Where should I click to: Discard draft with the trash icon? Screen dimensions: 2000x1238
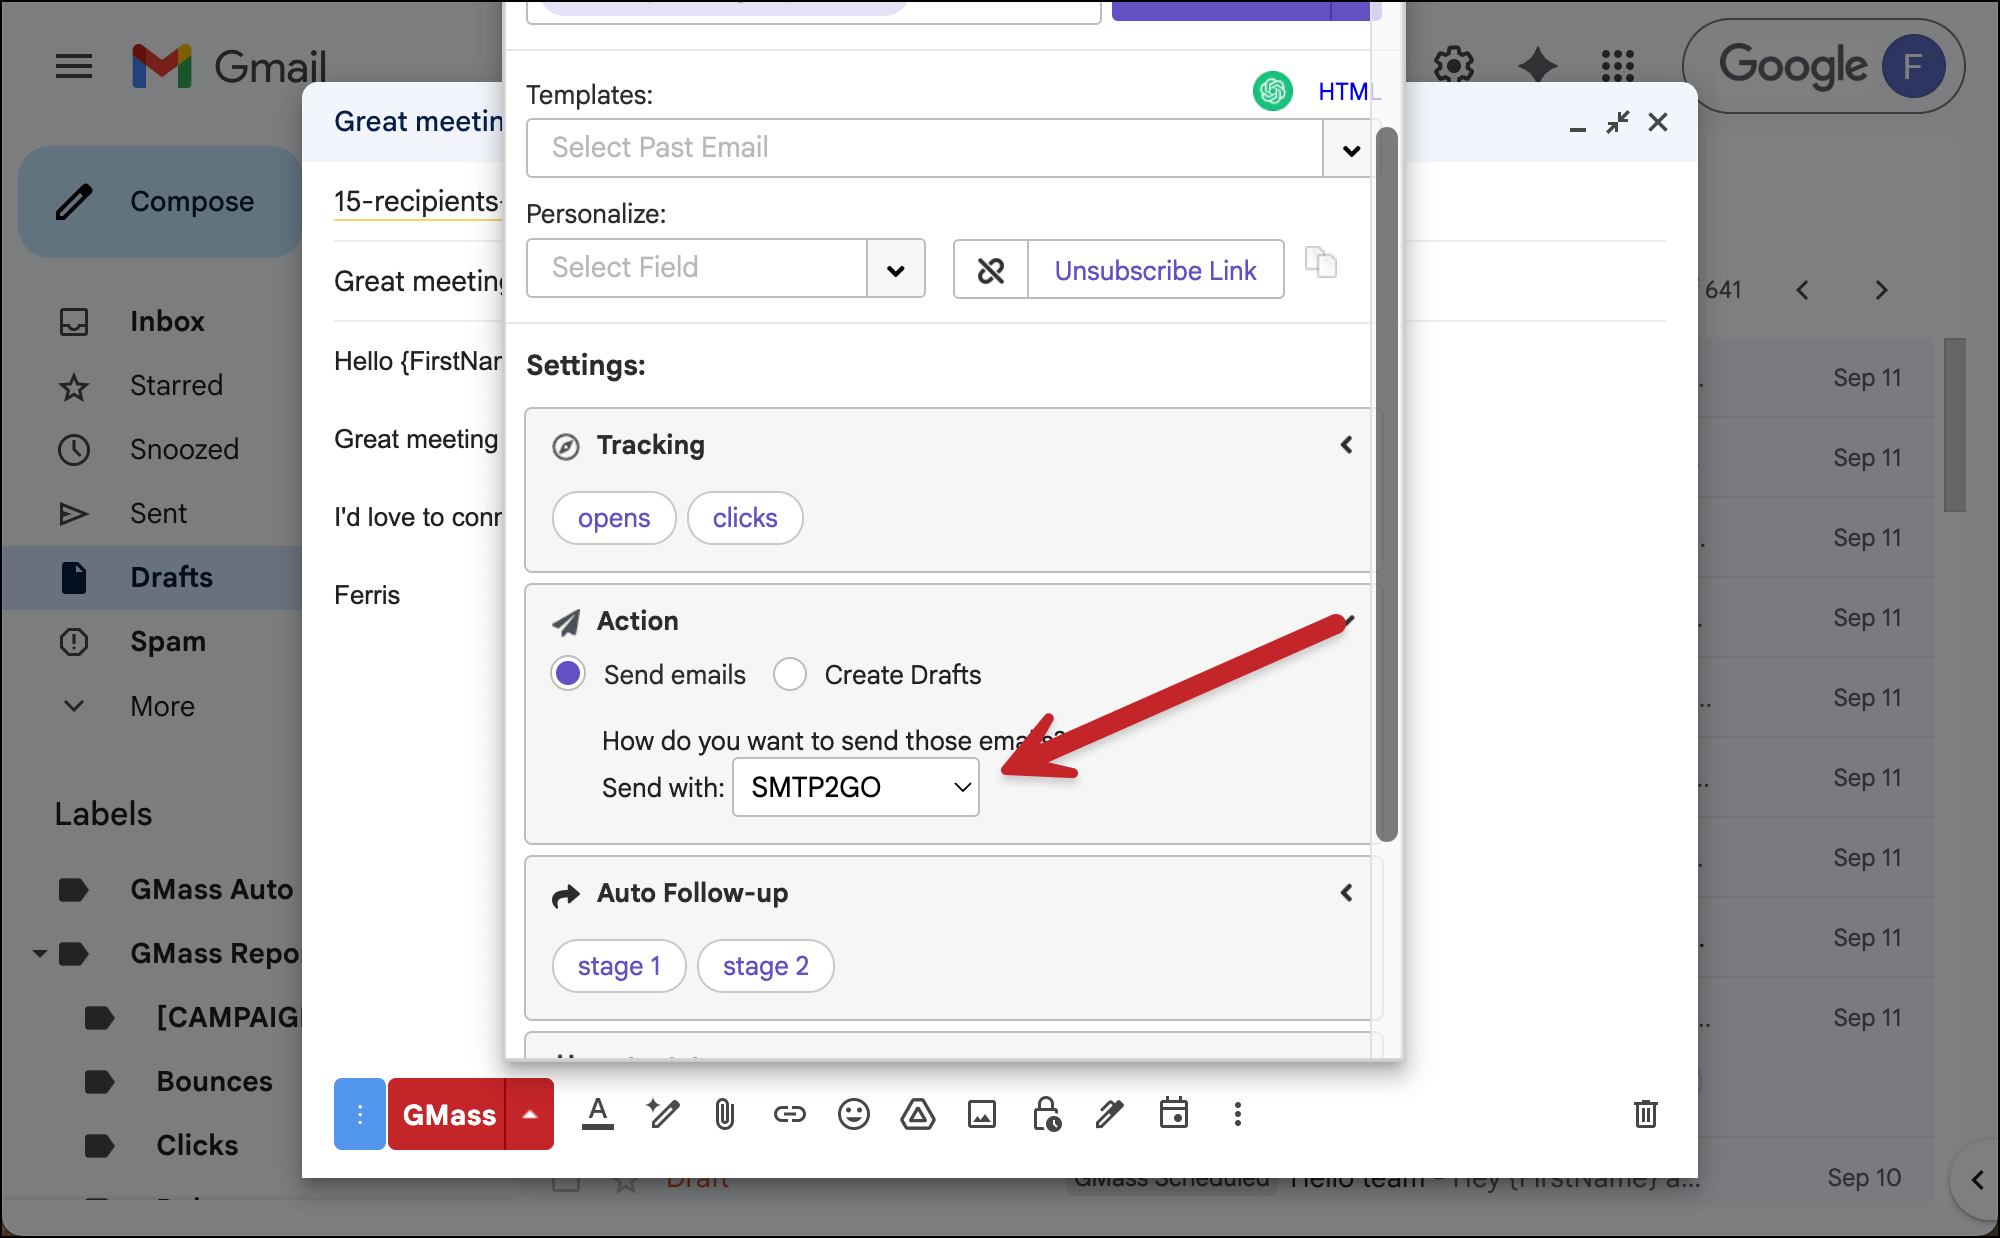coord(1645,1114)
